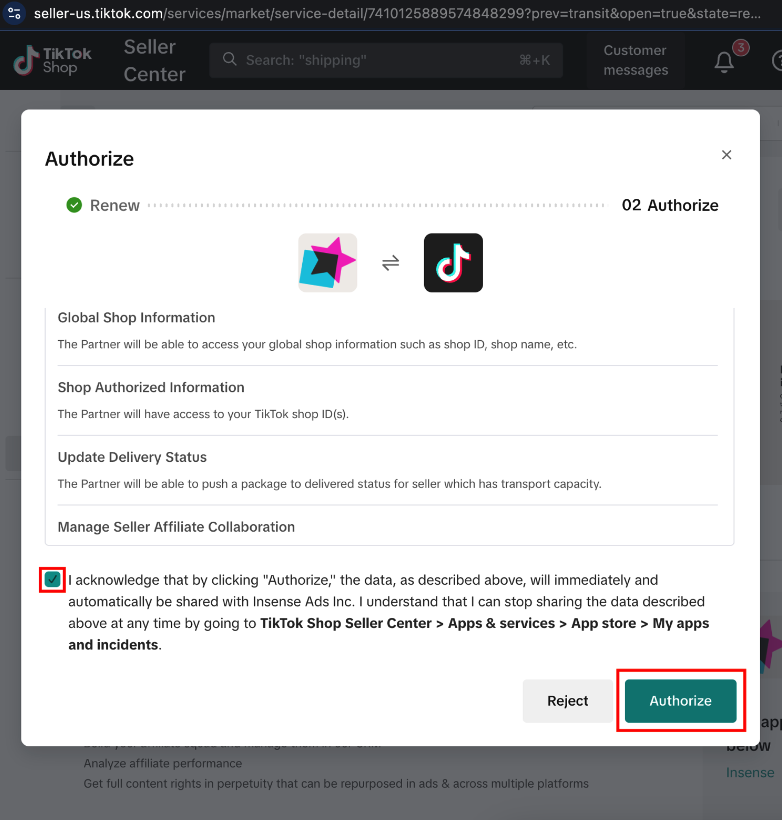The height and width of the screenshot is (820, 782).
Task: Click the Insense link behind dialog
Action: click(x=750, y=772)
